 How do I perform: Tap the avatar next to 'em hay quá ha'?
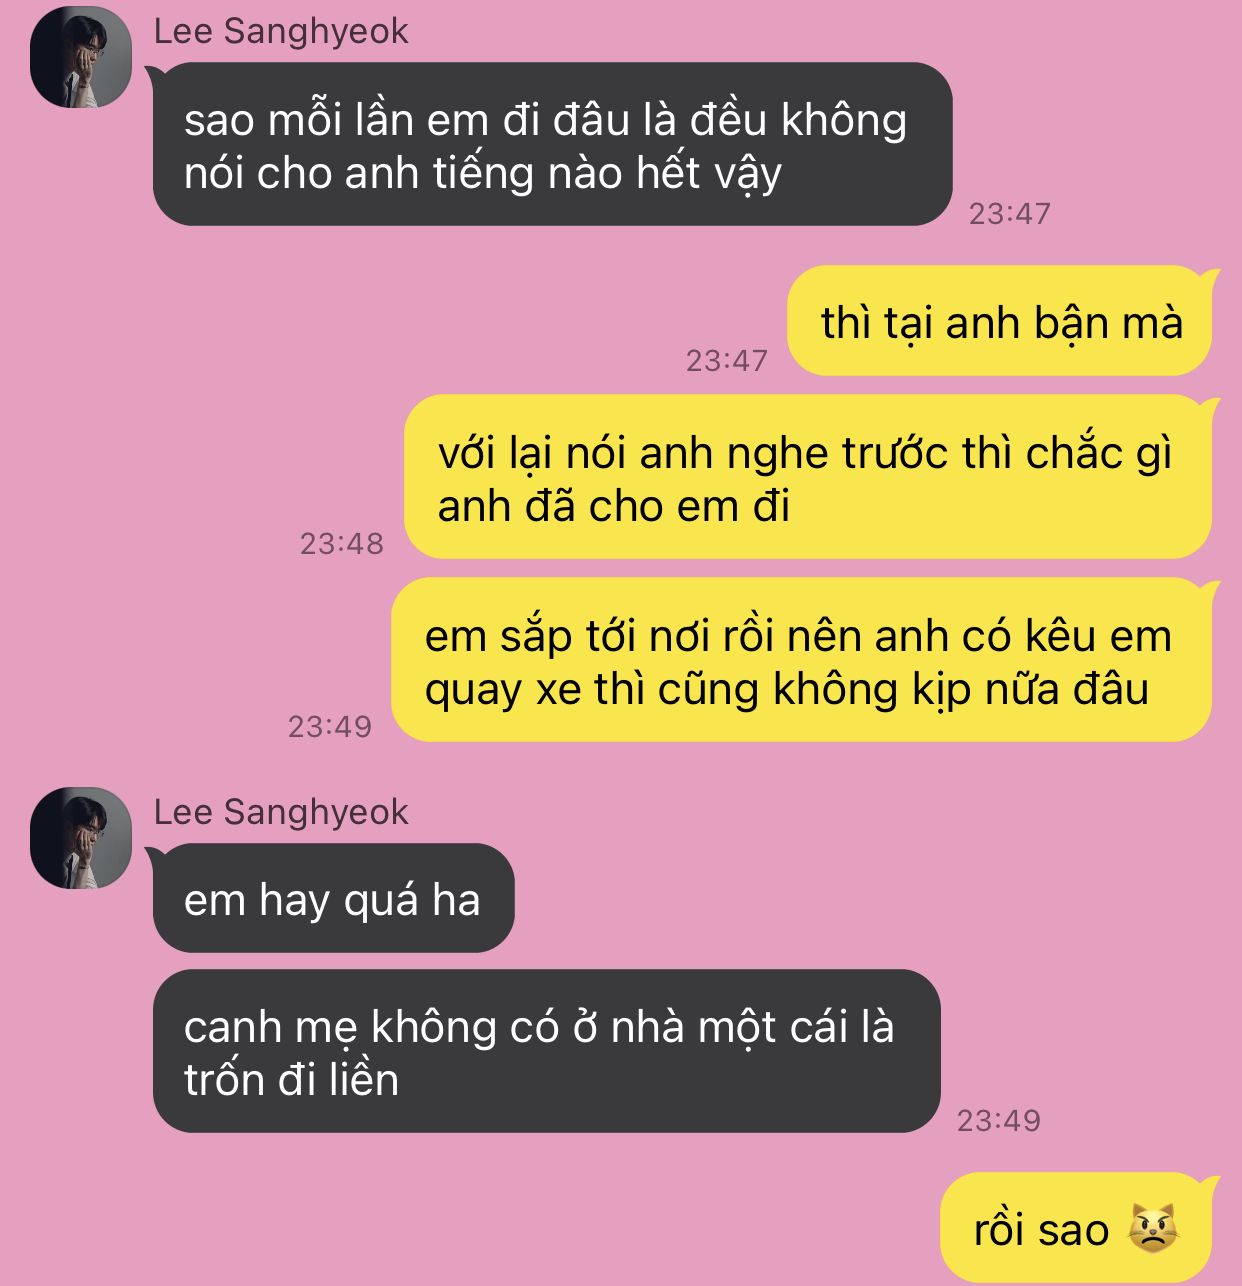(81, 838)
